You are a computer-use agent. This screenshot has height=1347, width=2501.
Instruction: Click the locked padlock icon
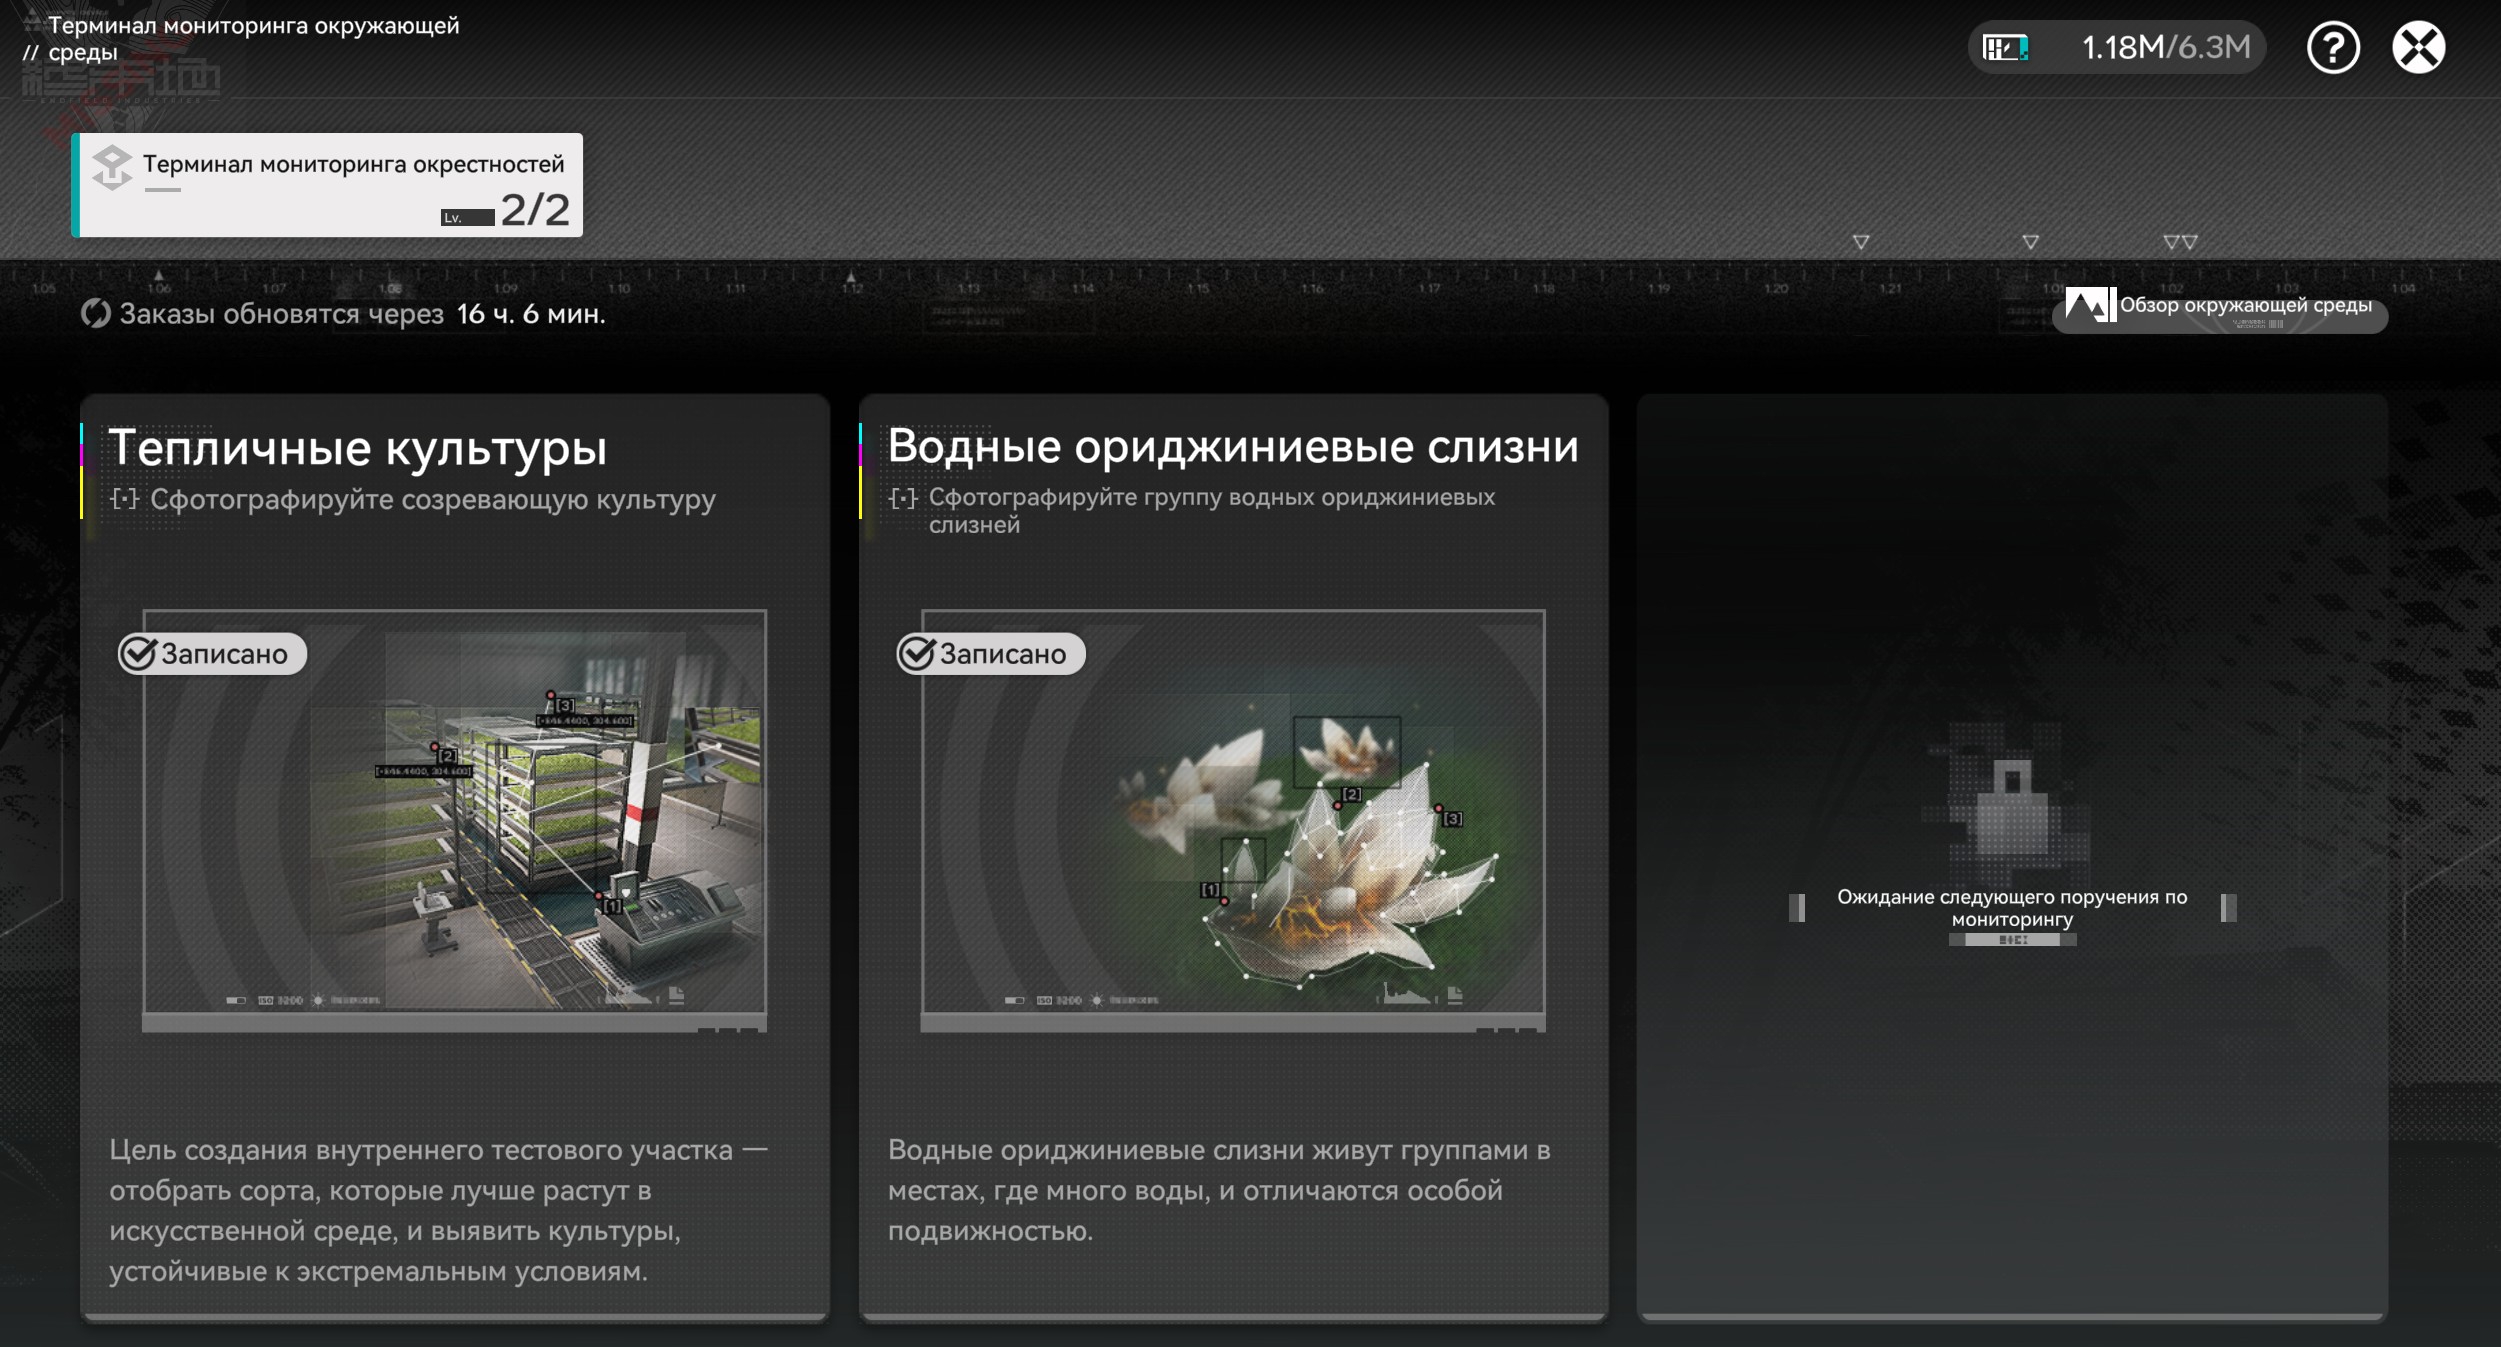(x=2011, y=810)
